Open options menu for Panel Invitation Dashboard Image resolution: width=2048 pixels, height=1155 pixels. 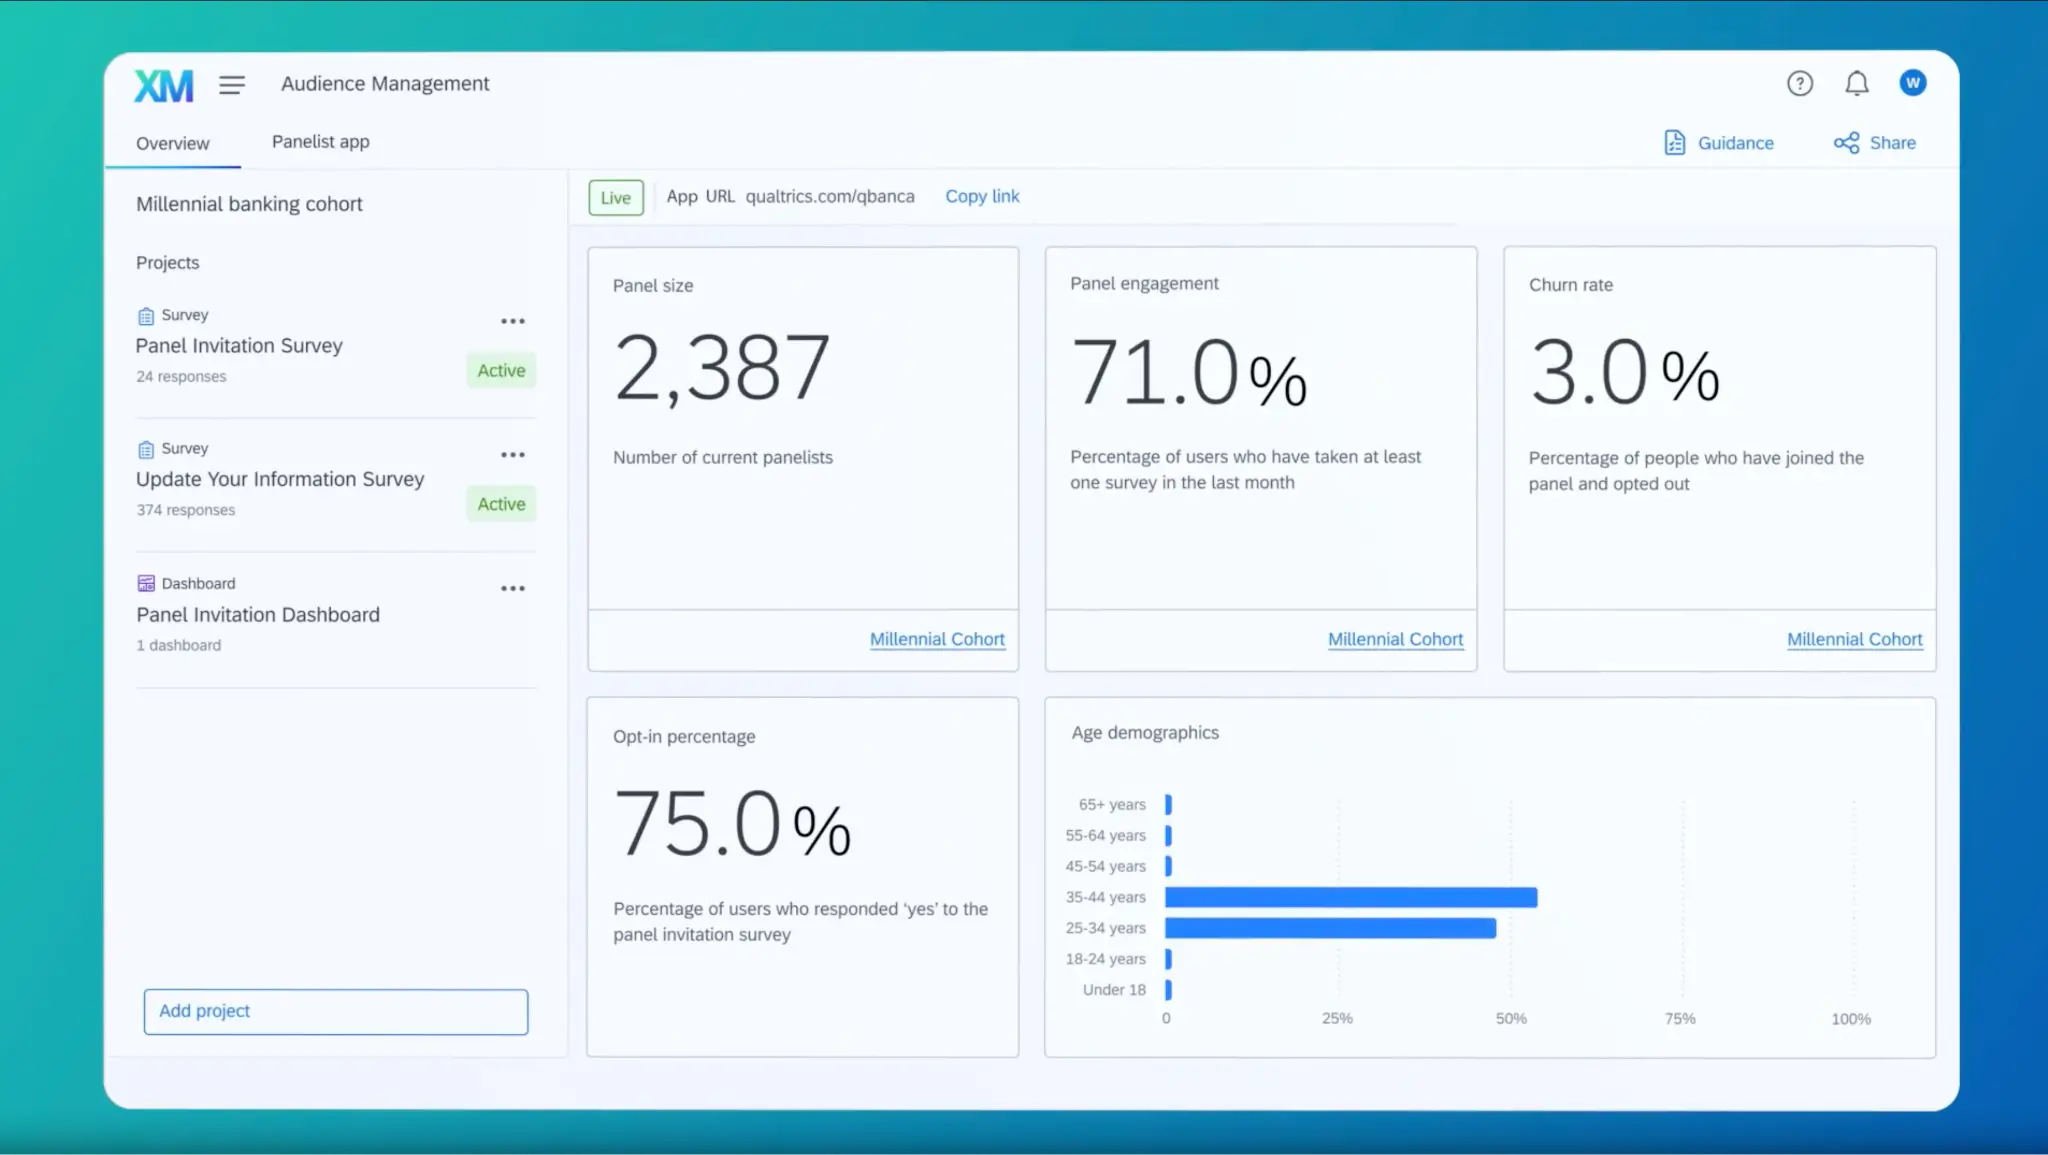pos(513,589)
